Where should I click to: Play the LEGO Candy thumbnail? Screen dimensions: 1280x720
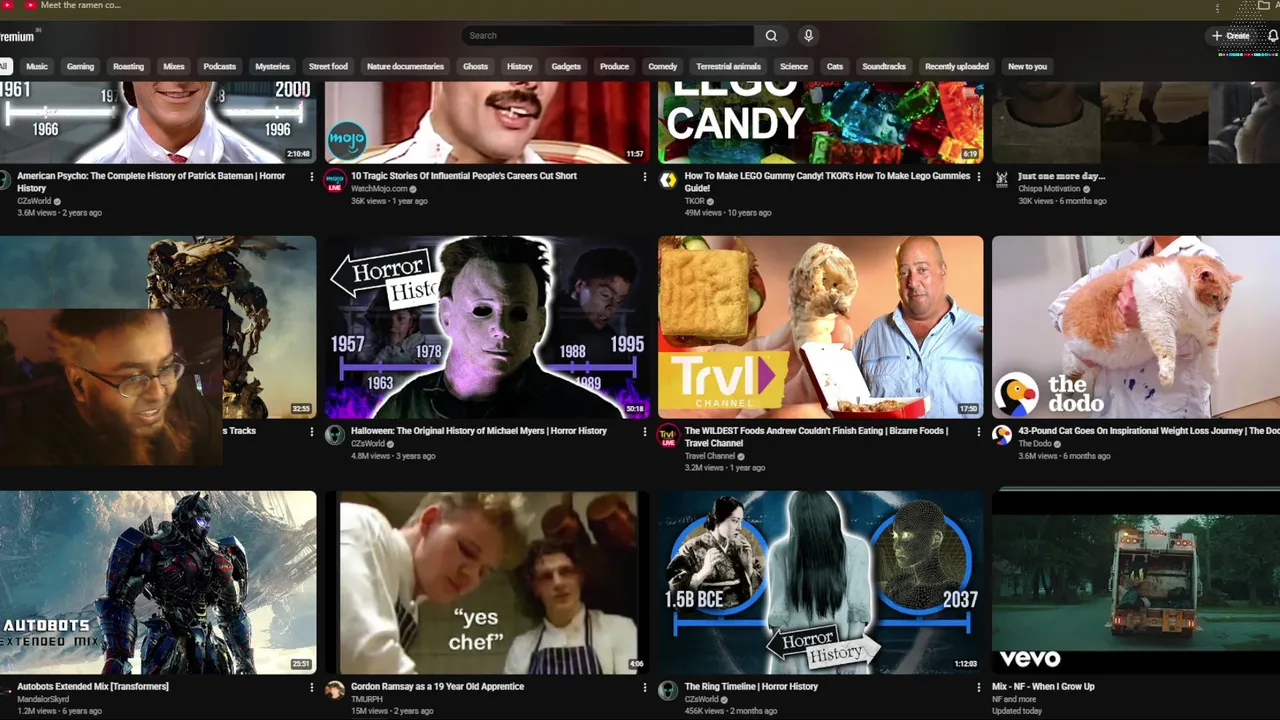[x=820, y=122]
